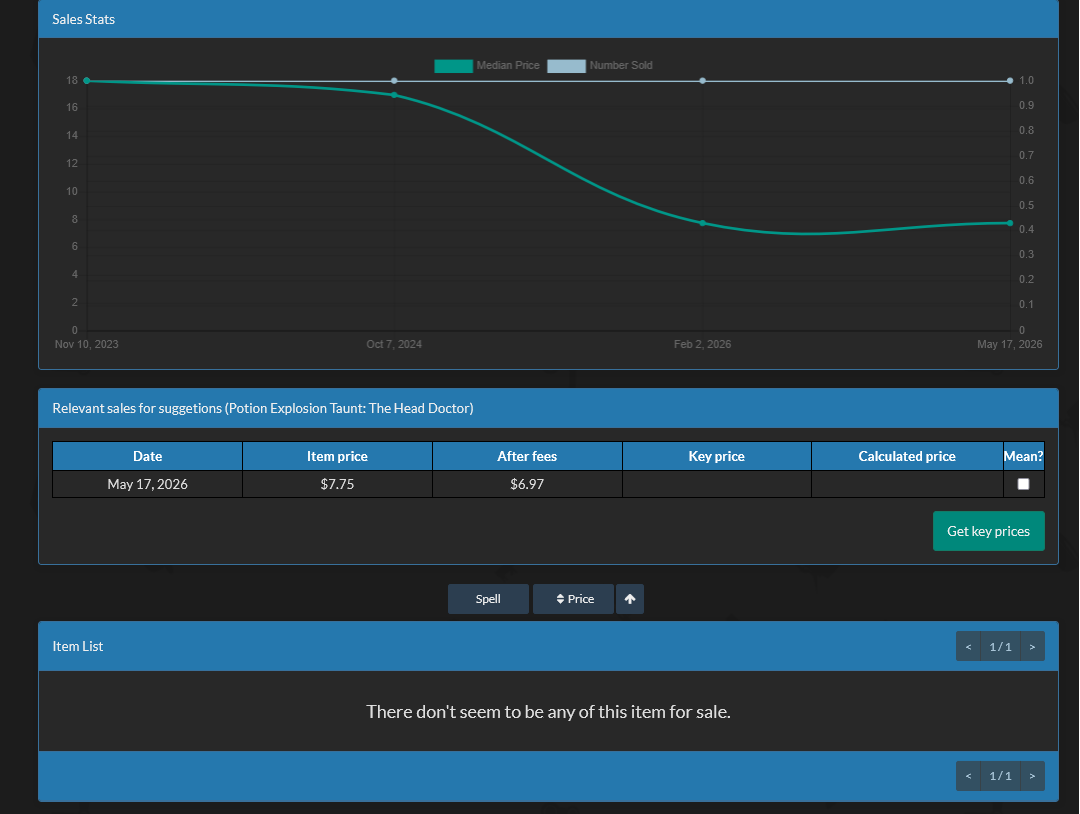Go to previous page in Item List header
The width and height of the screenshot is (1080, 814).
pyautogui.click(x=968, y=647)
